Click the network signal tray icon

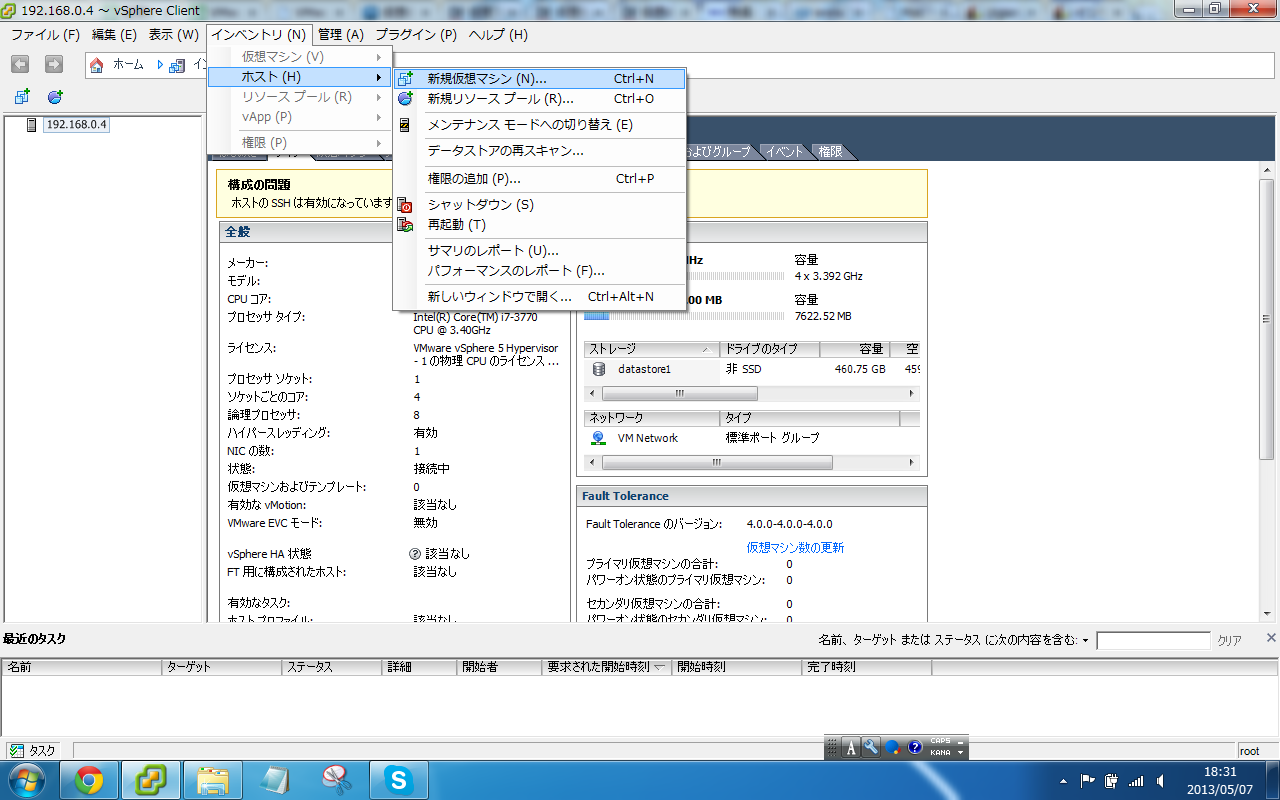tap(1136, 780)
